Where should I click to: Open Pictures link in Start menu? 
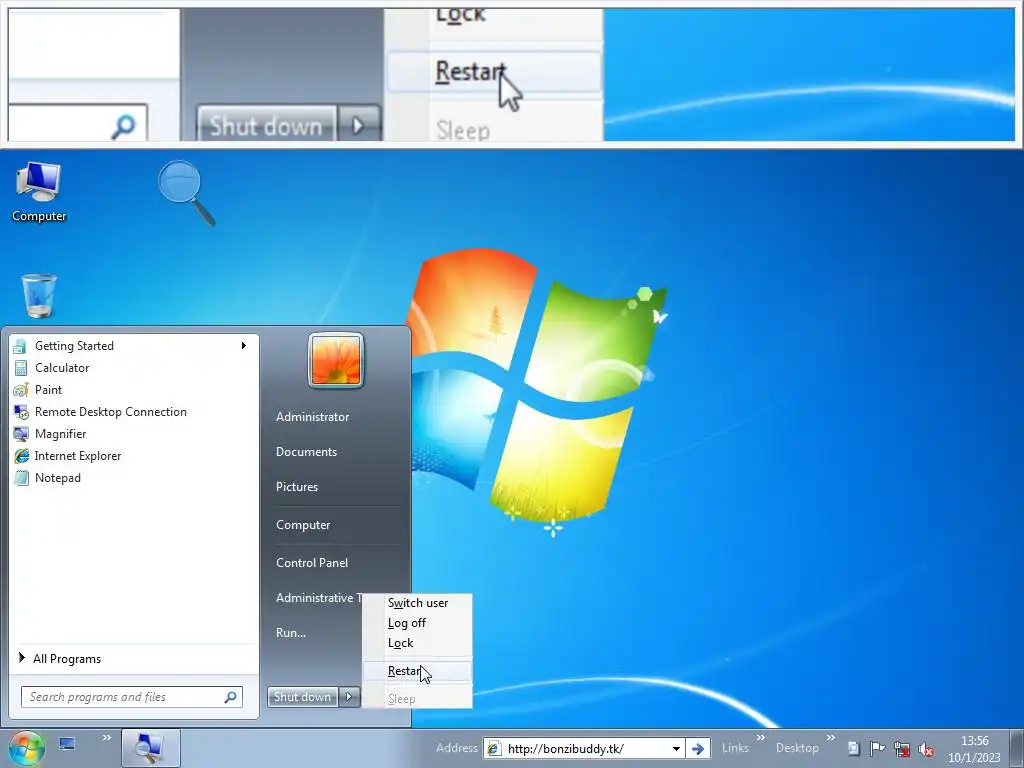(x=296, y=487)
